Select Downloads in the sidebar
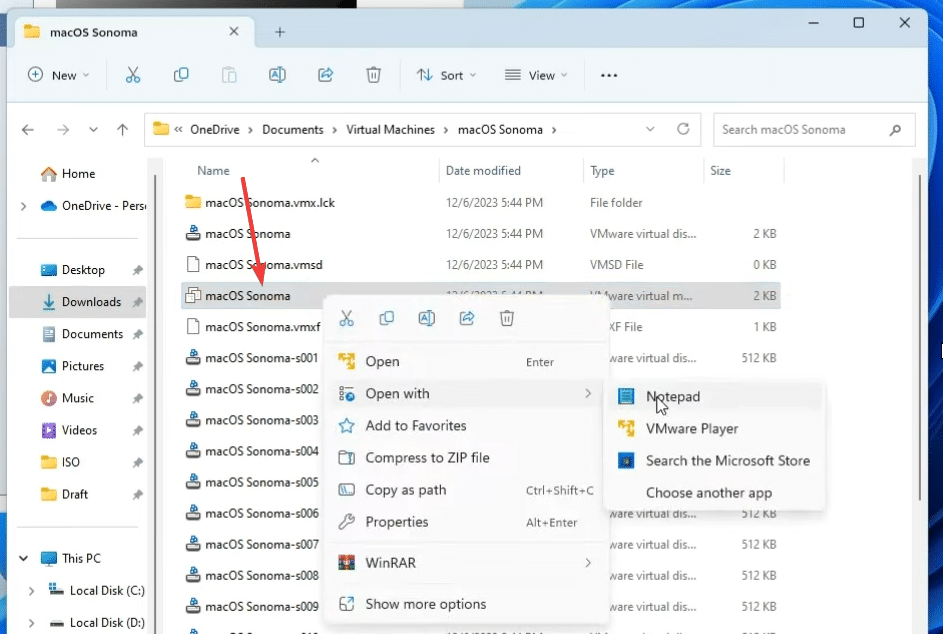Image resolution: width=943 pixels, height=634 pixels. tap(78, 302)
